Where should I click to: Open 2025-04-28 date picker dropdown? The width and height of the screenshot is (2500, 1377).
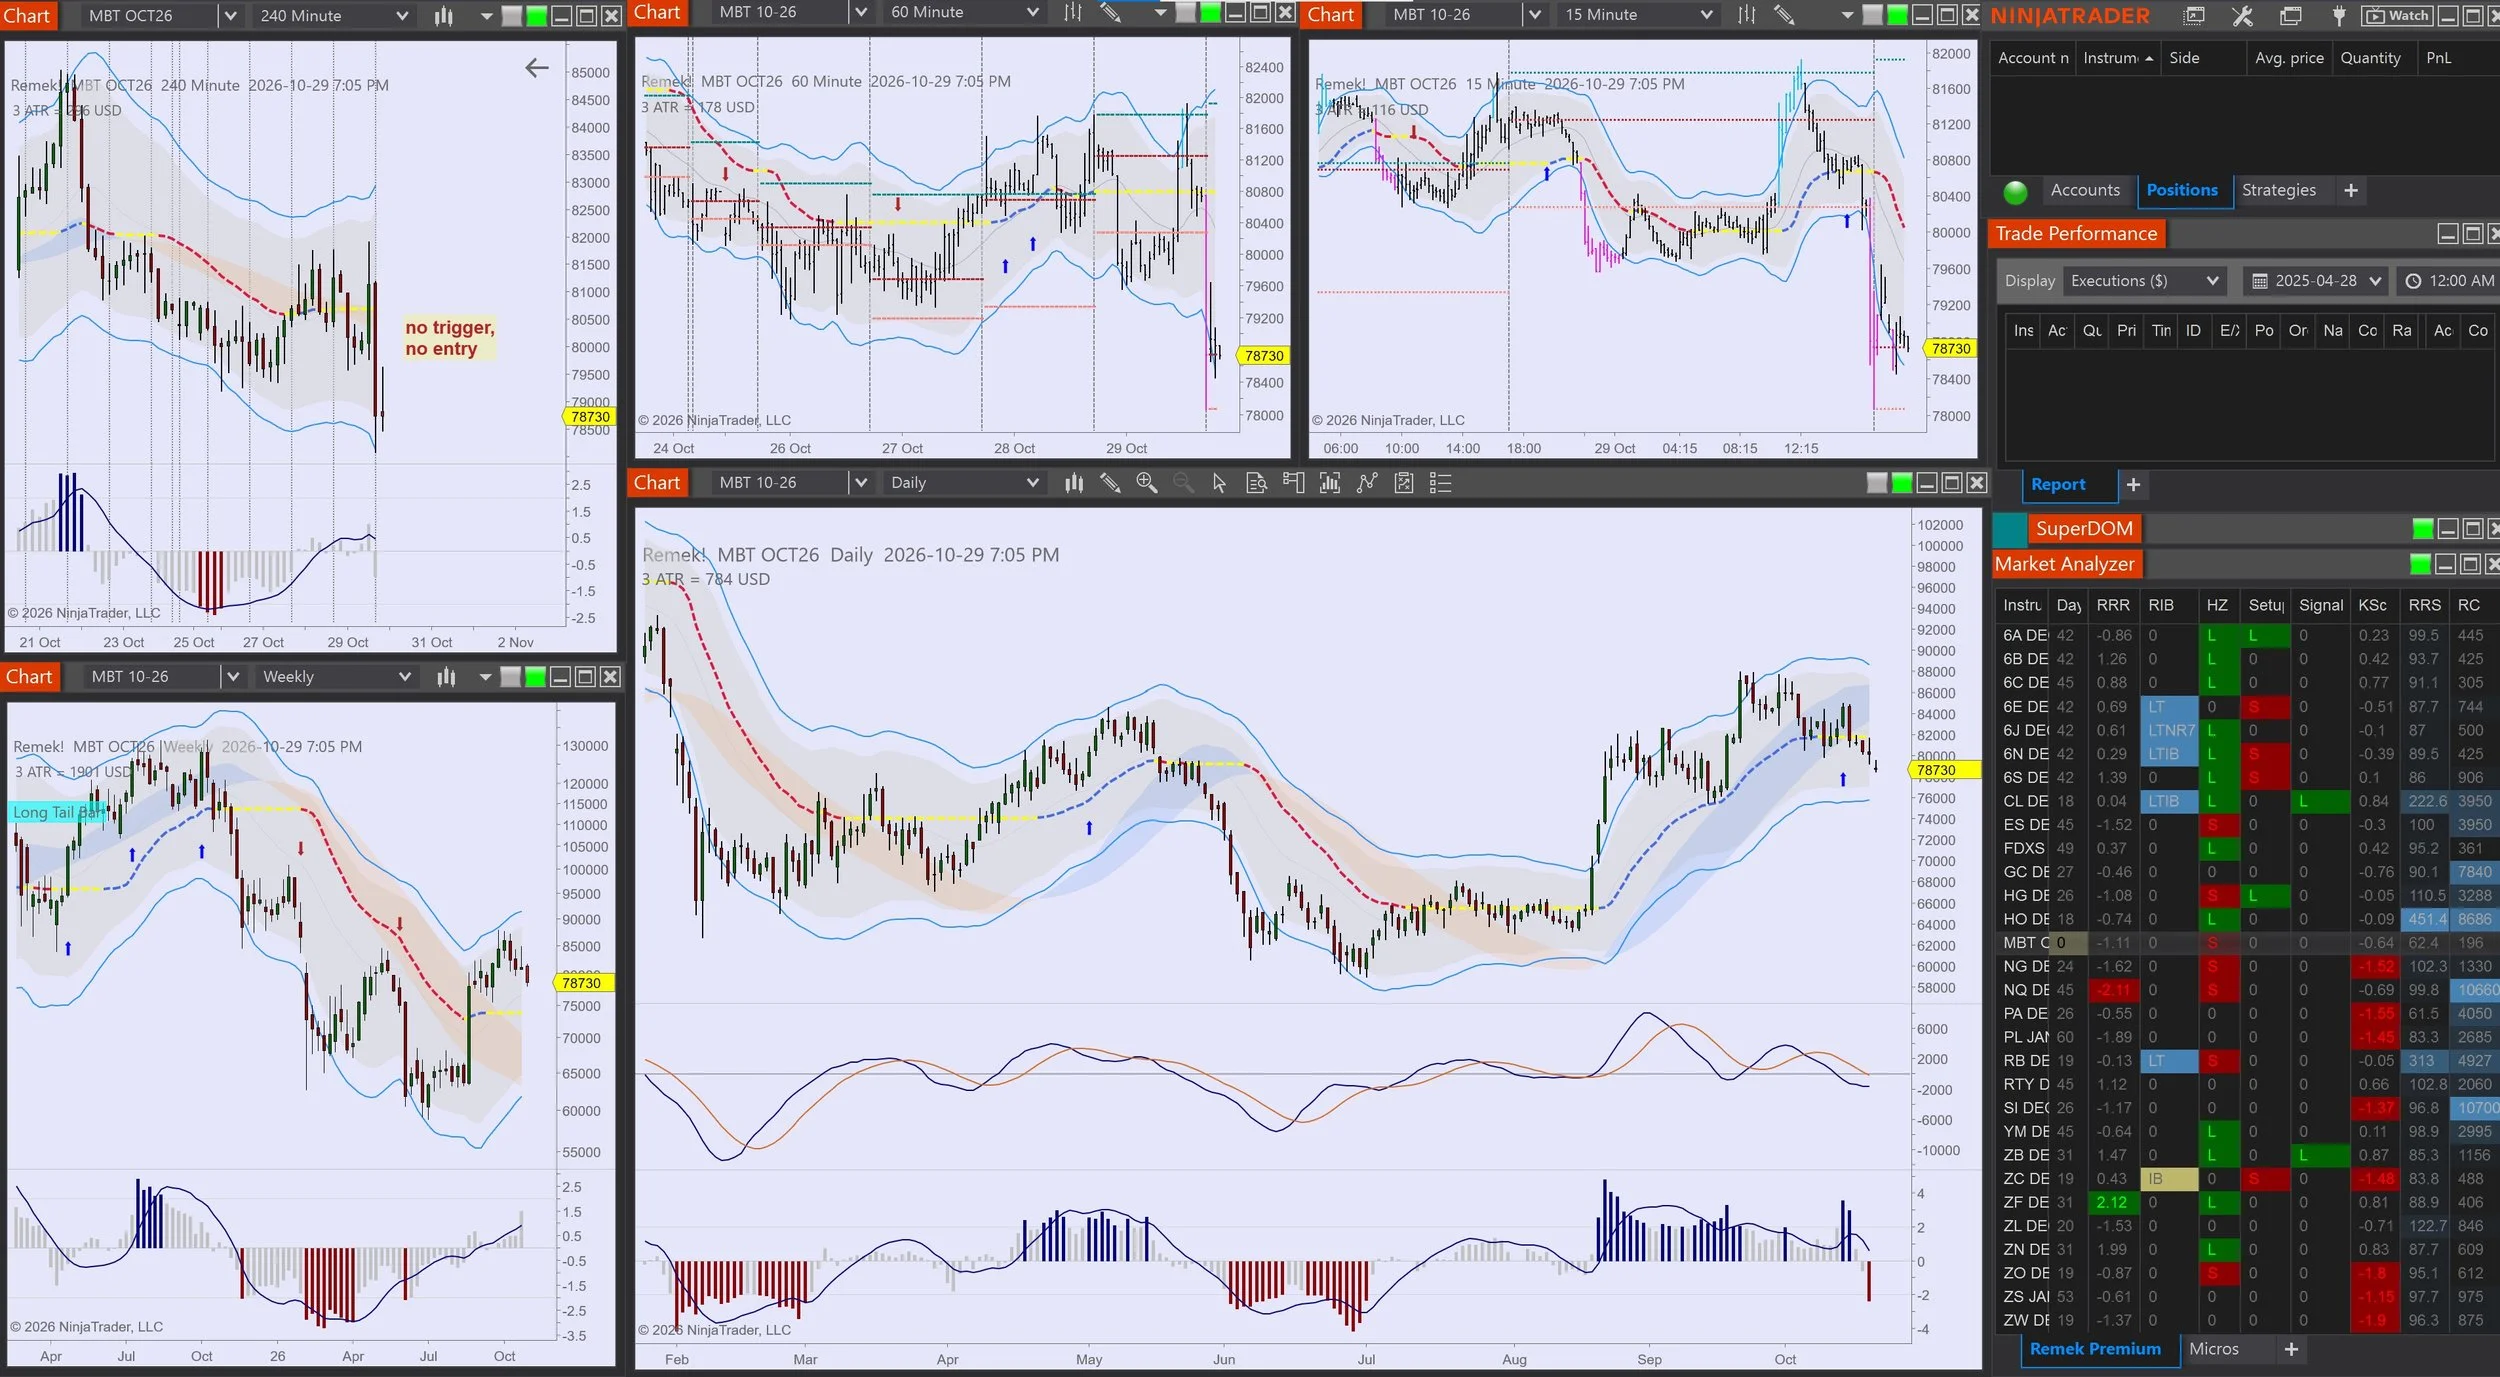(2315, 282)
